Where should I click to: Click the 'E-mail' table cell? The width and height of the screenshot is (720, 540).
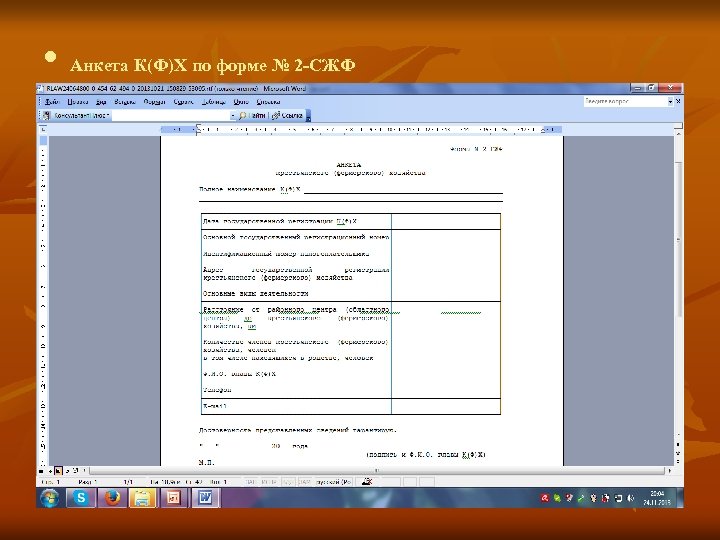[296, 406]
